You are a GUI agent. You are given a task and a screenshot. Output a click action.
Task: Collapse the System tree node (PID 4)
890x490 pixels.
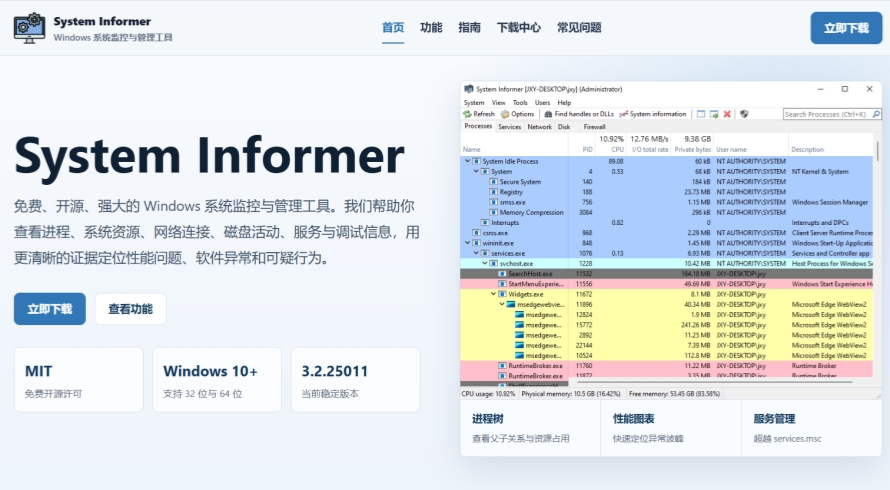click(x=476, y=171)
